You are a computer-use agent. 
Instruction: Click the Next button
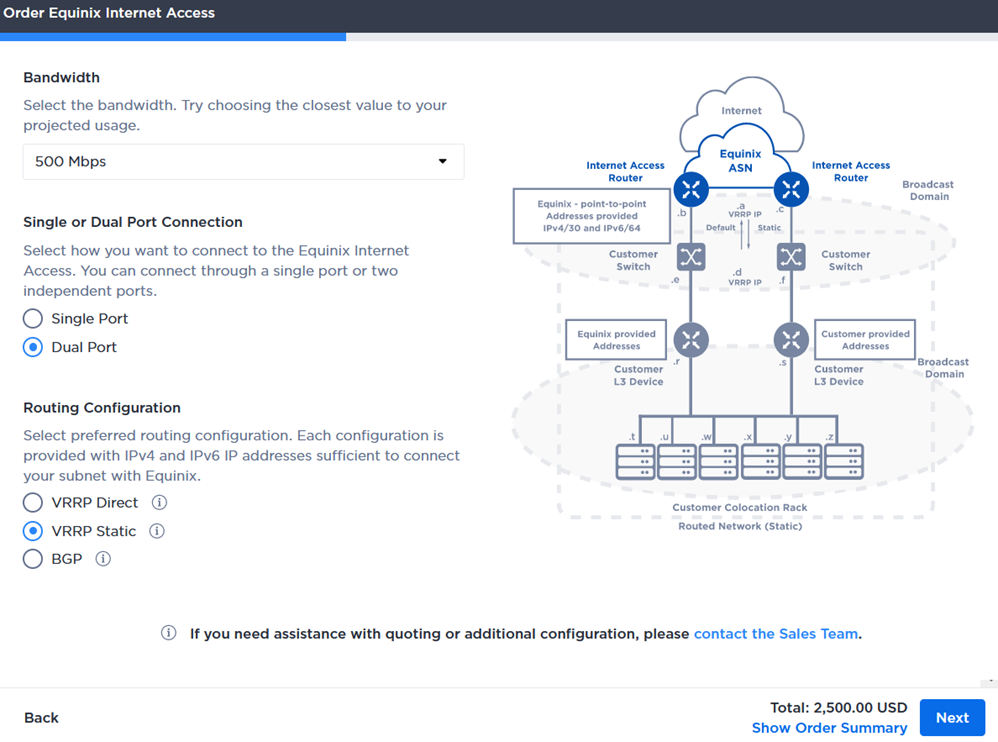pos(952,718)
